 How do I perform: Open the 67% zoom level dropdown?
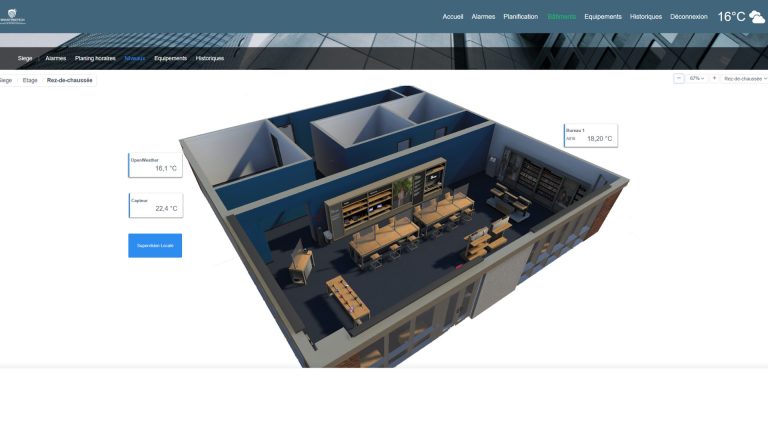tap(696, 78)
